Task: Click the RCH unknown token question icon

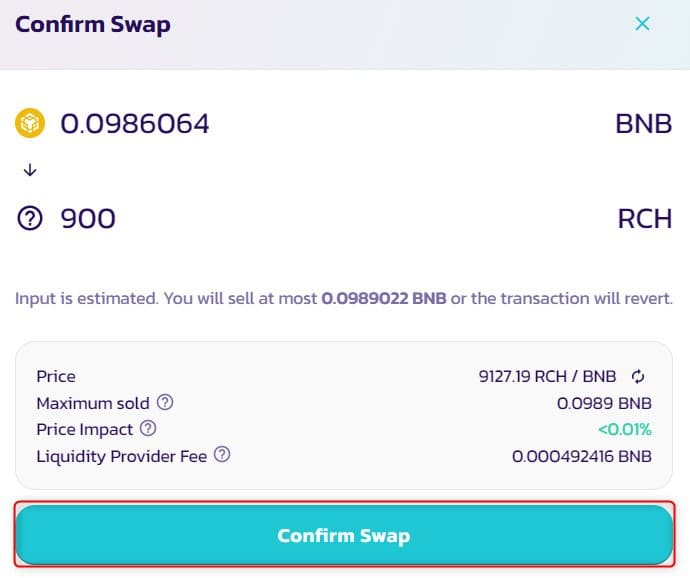Action: 30,218
